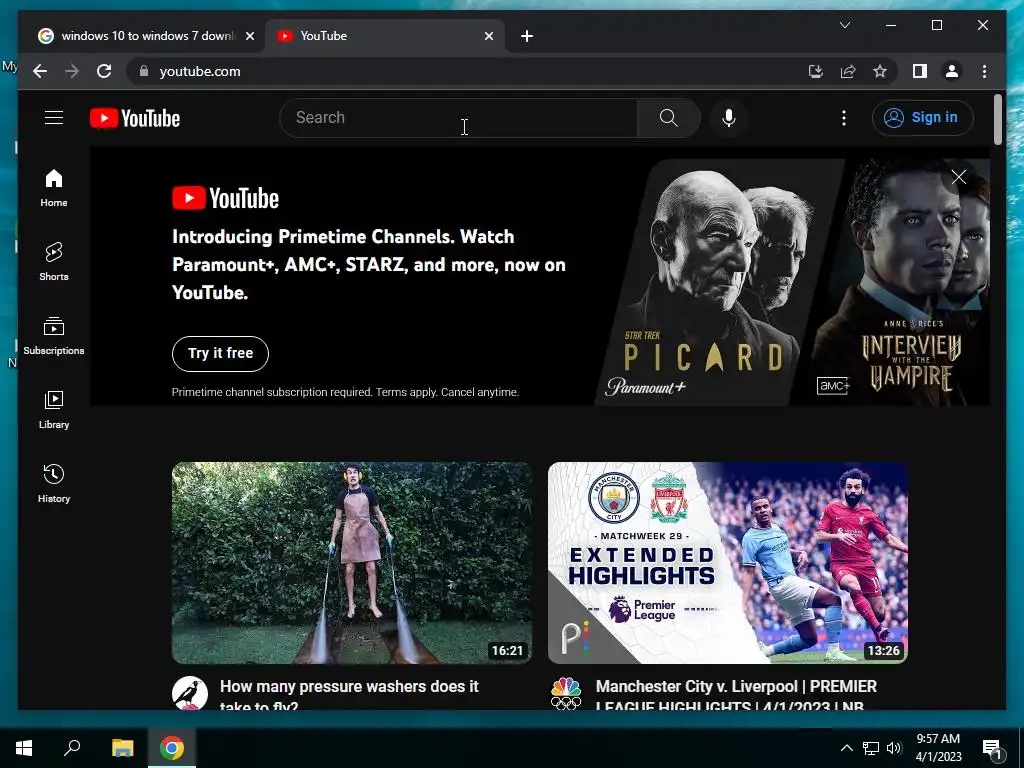Open Library in sidebar
The image size is (1024, 768).
tap(54, 410)
